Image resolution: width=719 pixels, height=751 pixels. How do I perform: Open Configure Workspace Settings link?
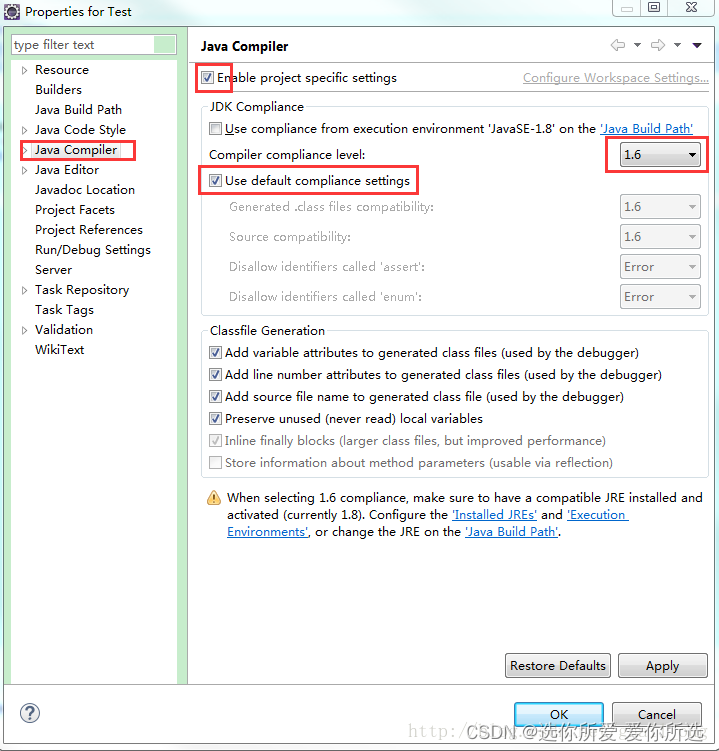616,78
